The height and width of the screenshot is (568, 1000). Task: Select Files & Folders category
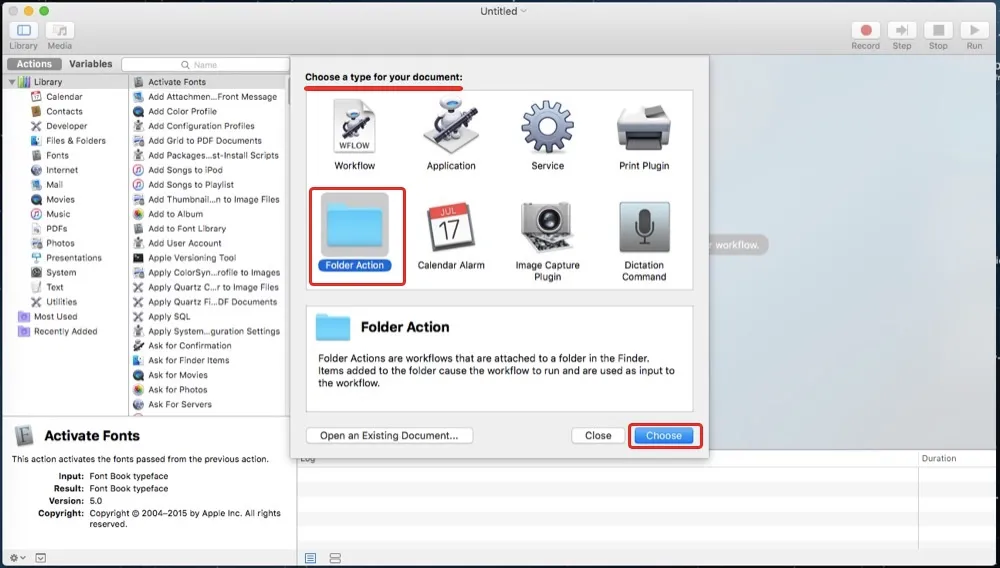[x=75, y=140]
